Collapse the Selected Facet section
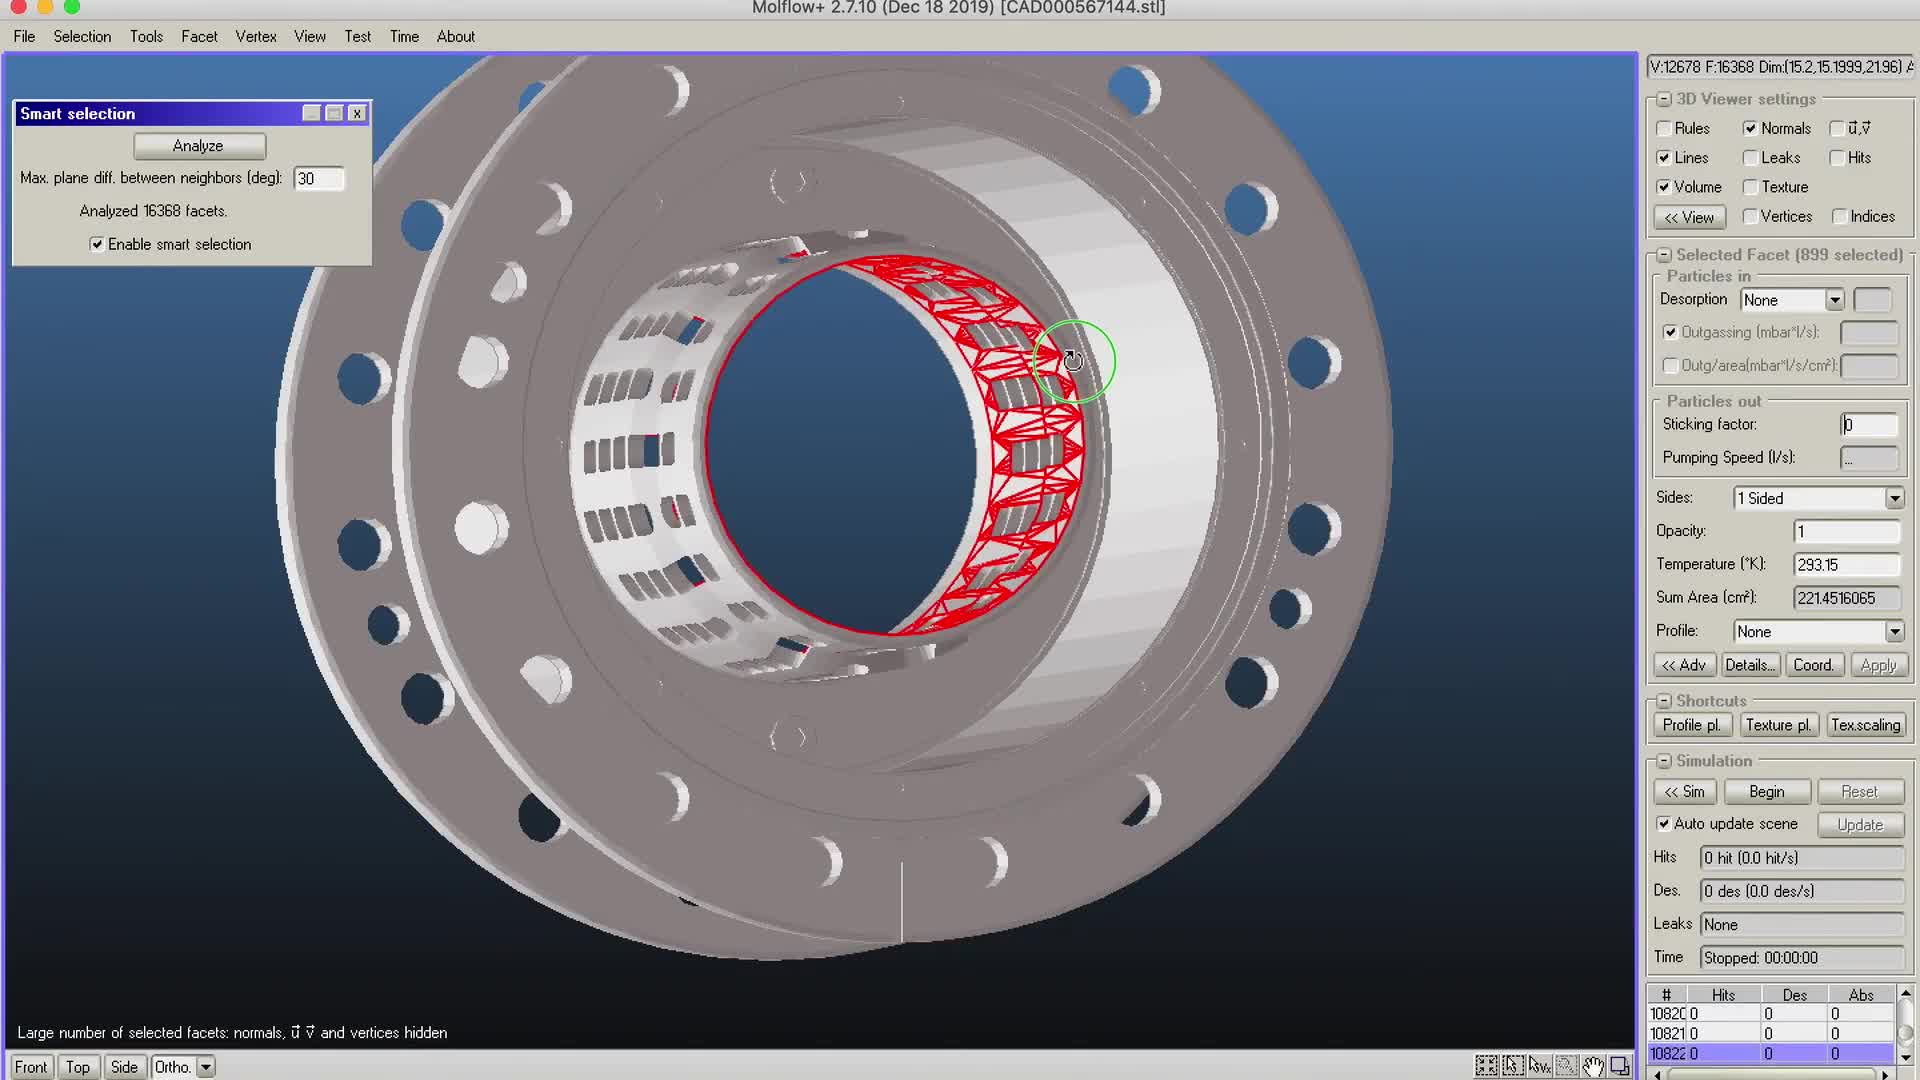 (x=1663, y=254)
